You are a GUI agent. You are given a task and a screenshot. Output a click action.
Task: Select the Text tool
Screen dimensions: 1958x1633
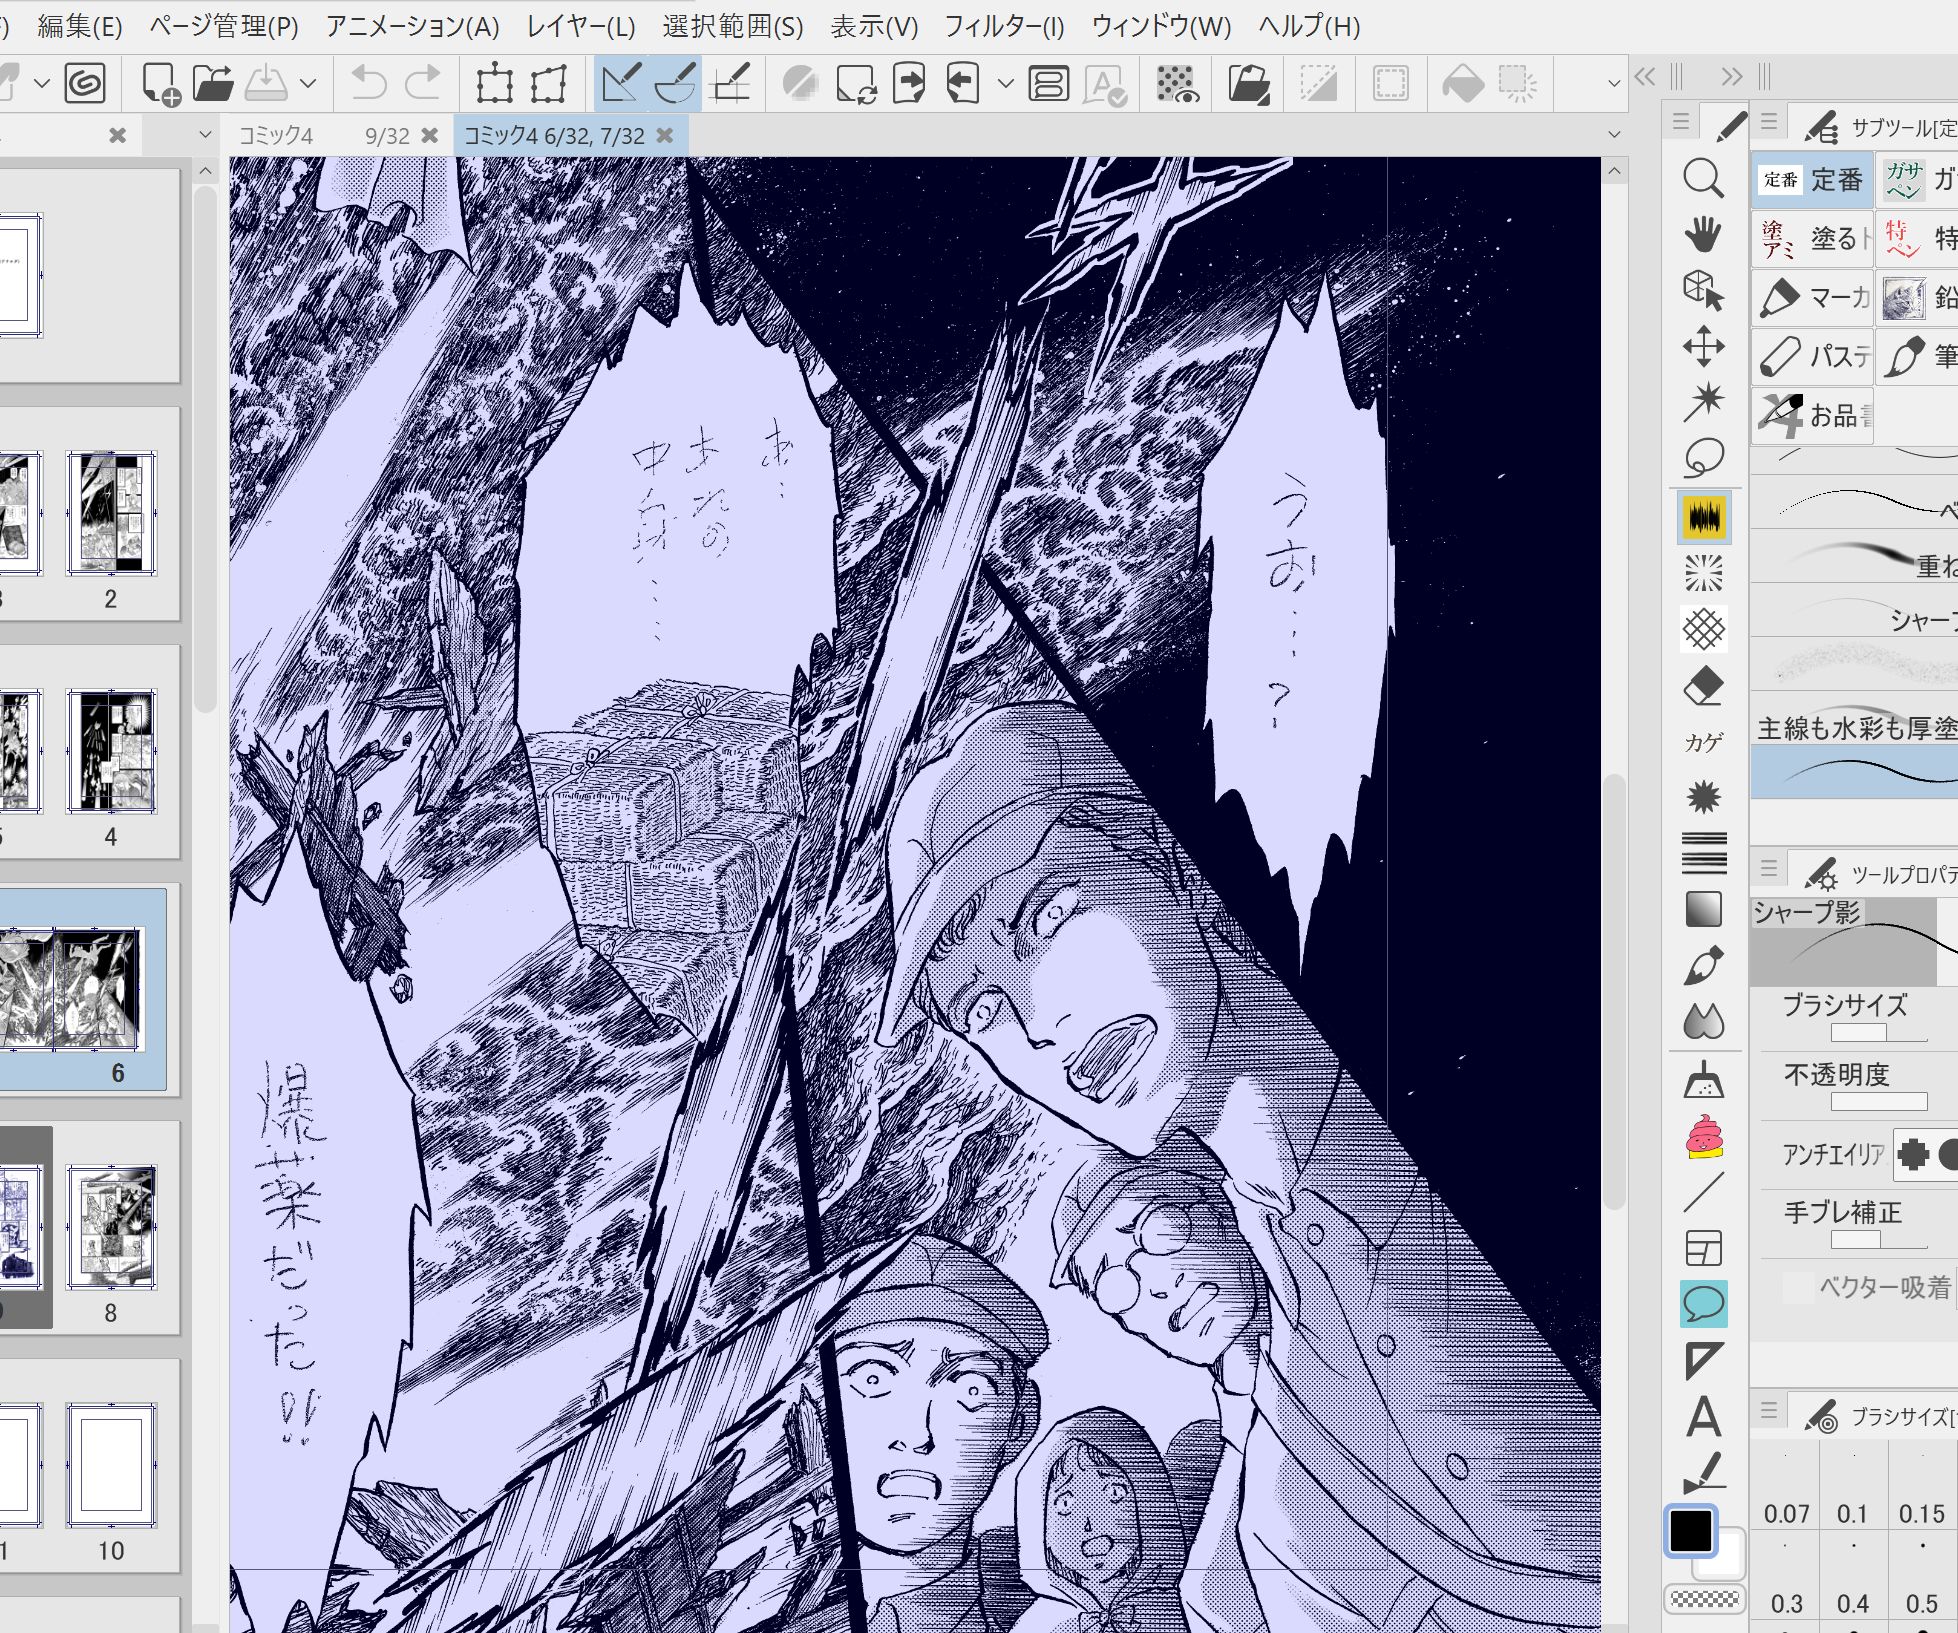point(1703,1416)
